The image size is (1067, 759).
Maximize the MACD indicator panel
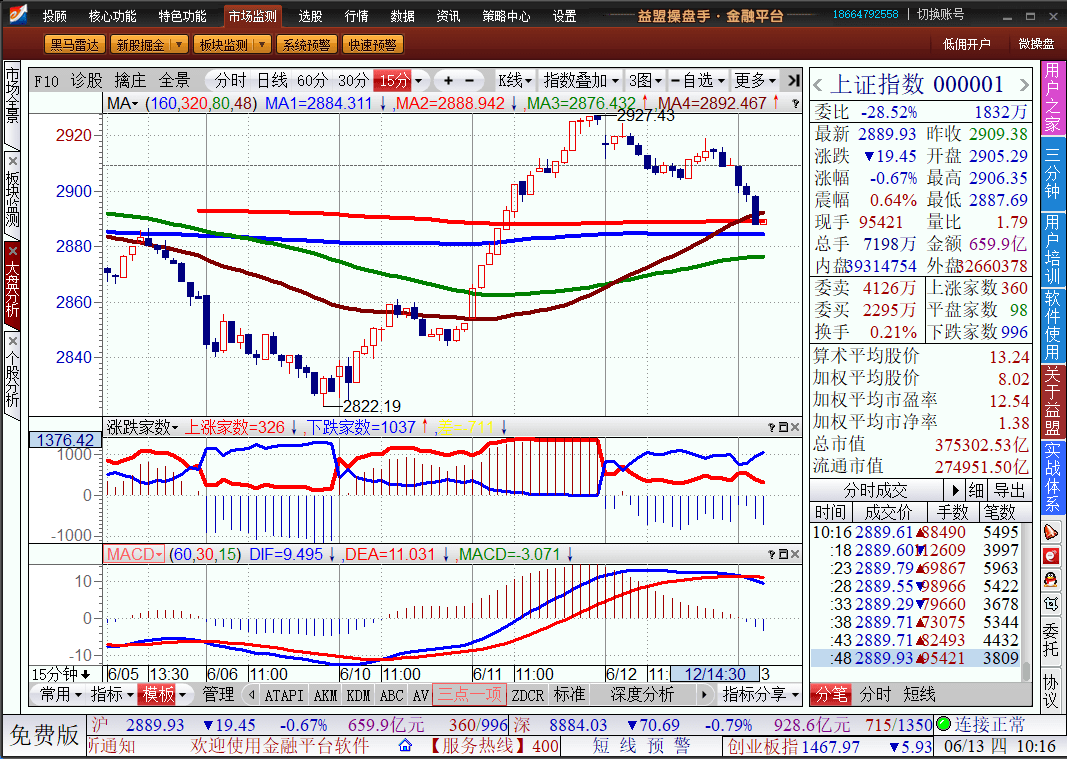783,555
